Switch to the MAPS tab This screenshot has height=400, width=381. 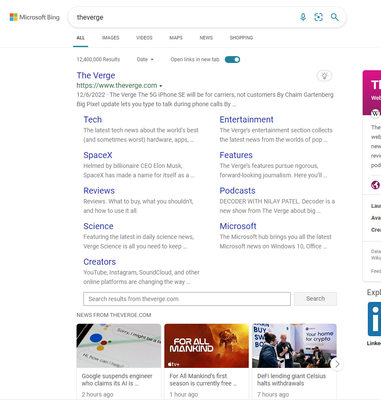point(176,38)
